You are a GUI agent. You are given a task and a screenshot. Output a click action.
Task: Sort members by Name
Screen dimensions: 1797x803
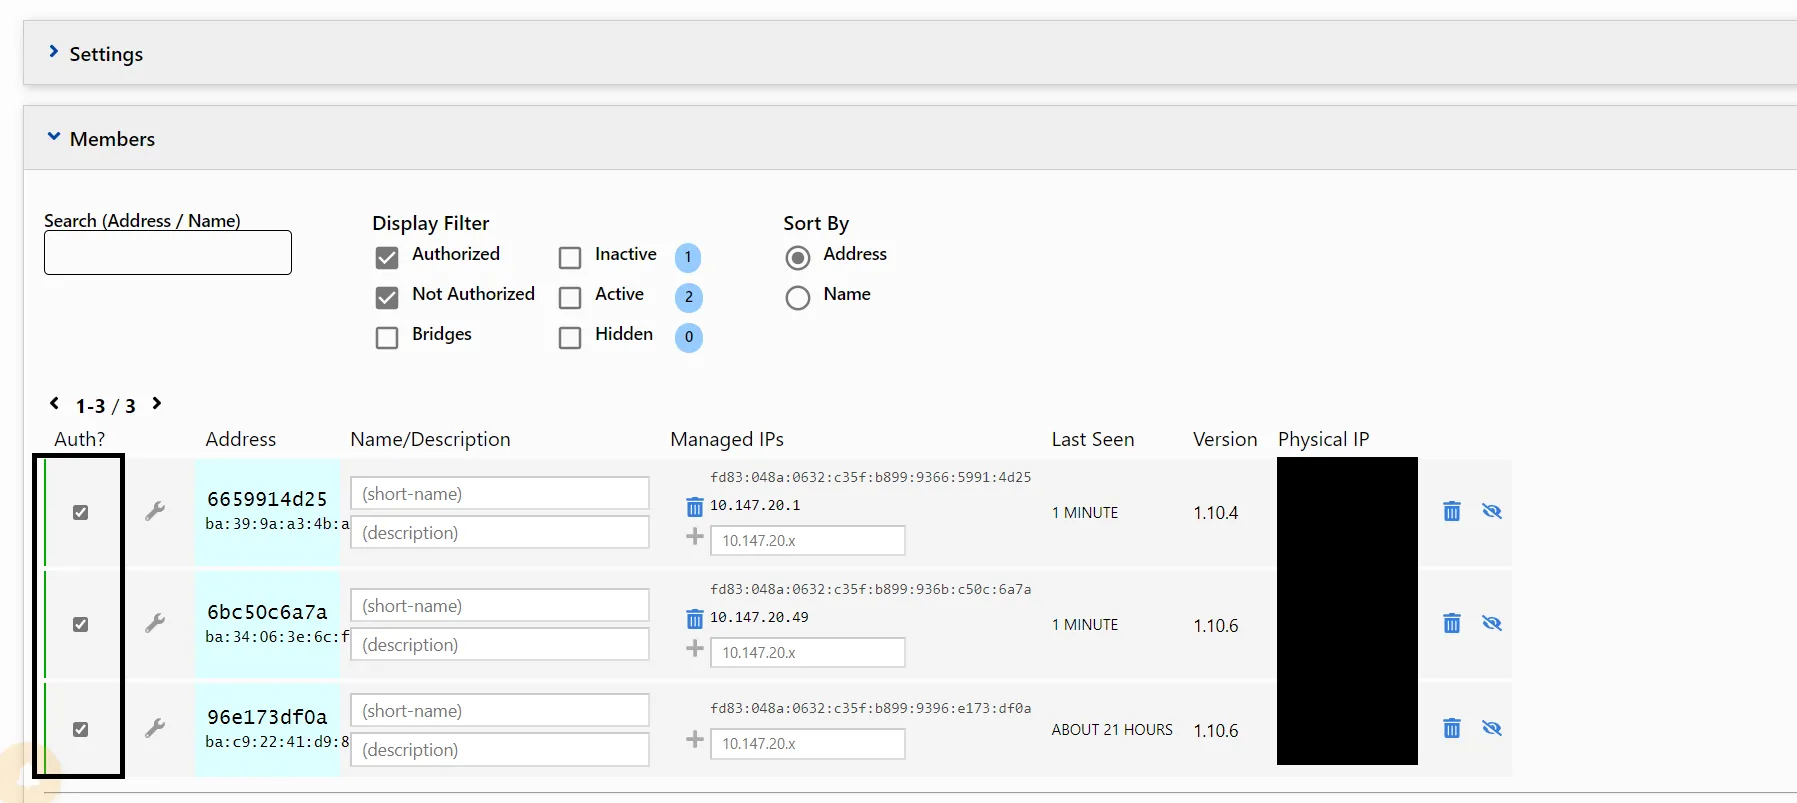tap(798, 298)
